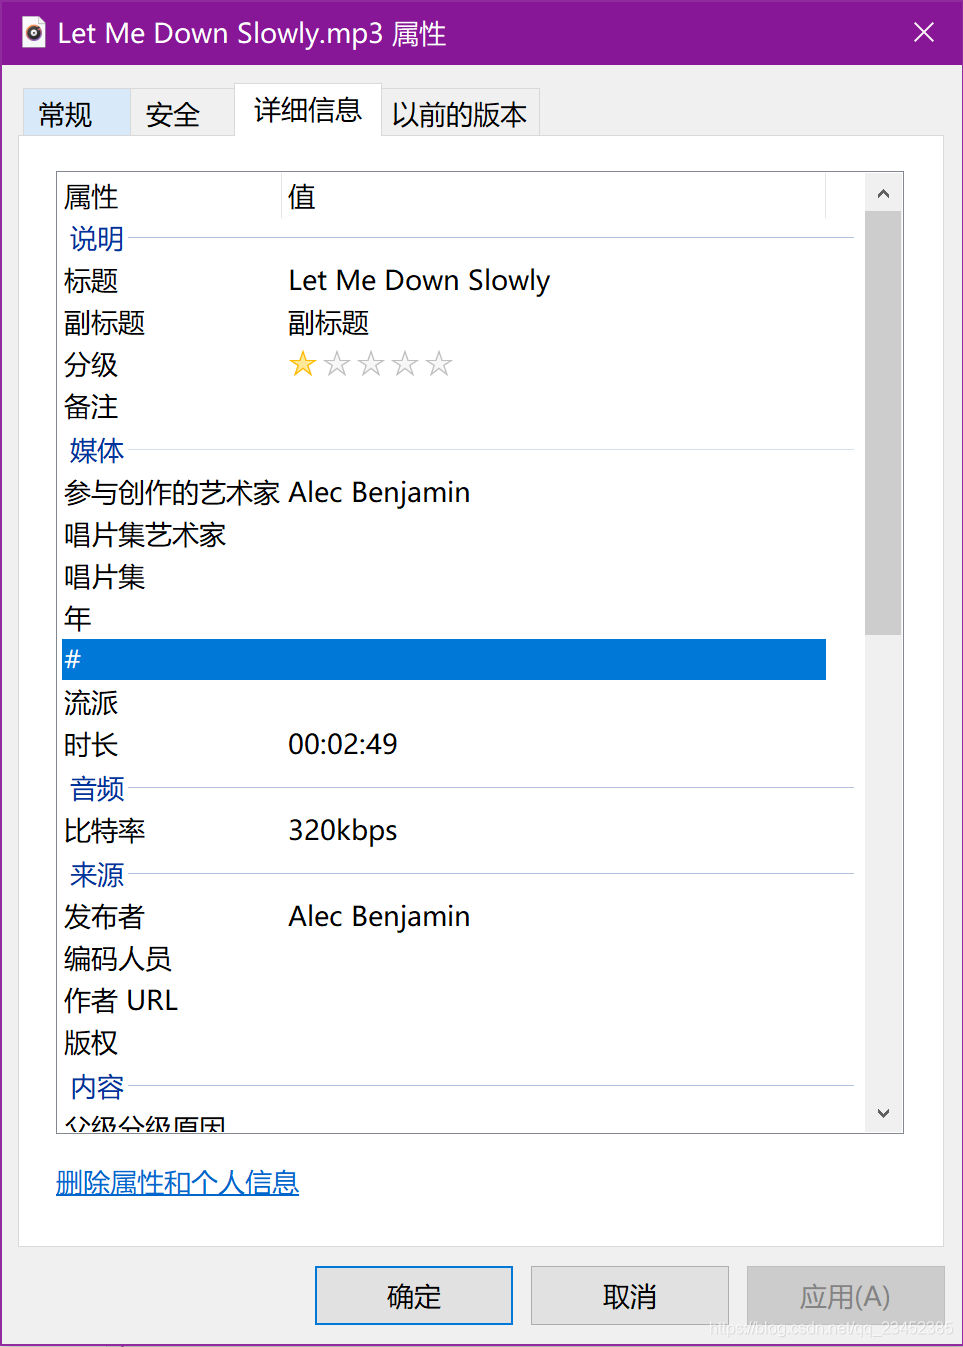Click the 媒体 section header
This screenshot has height=1347, width=963.
point(97,450)
